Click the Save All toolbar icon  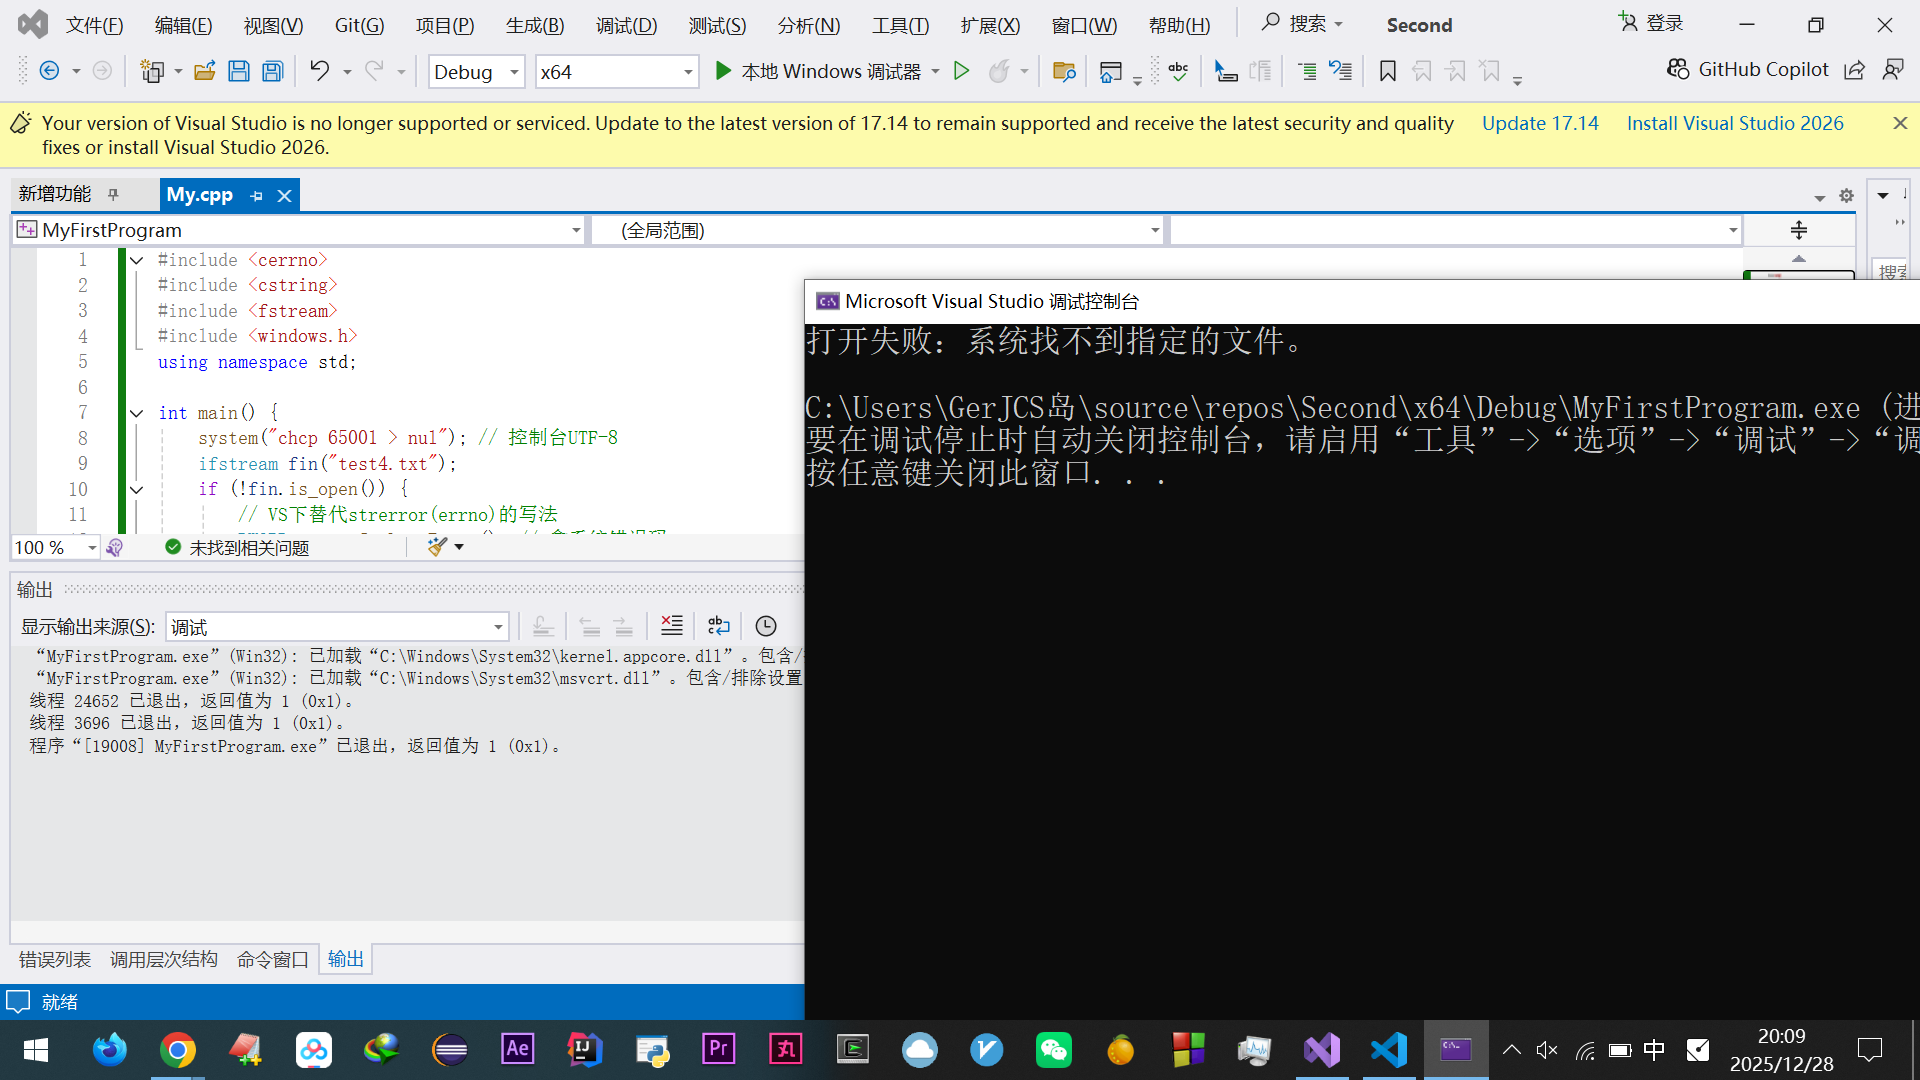[272, 71]
